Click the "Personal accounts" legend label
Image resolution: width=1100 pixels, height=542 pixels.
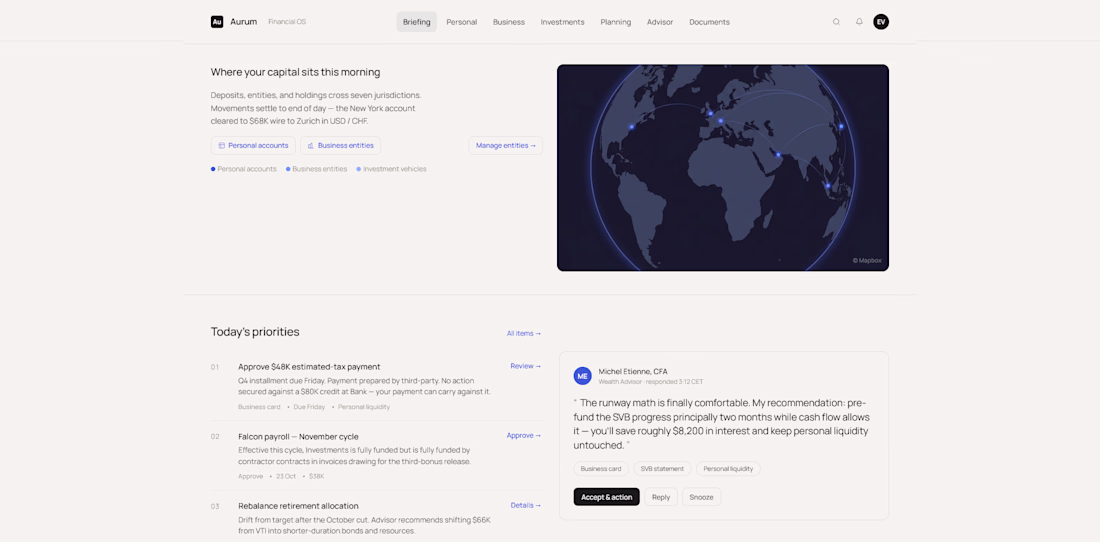click(x=246, y=169)
